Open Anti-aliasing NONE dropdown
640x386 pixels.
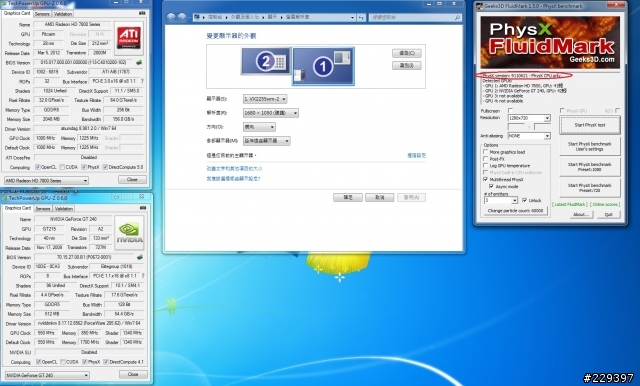point(529,136)
